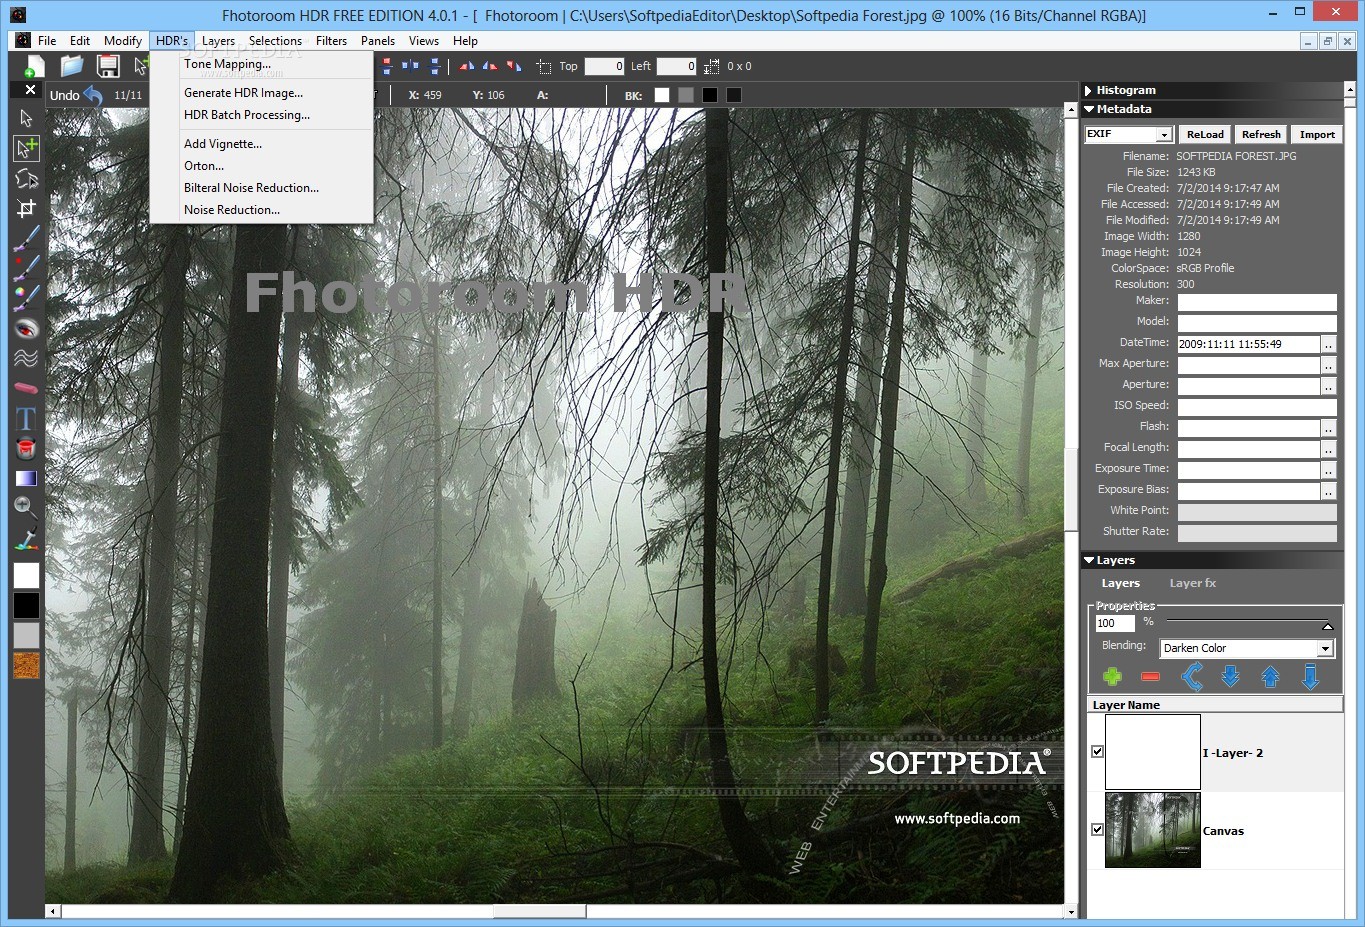This screenshot has width=1365, height=927.
Task: Select the brush with red dot tool
Action: pos(26,268)
